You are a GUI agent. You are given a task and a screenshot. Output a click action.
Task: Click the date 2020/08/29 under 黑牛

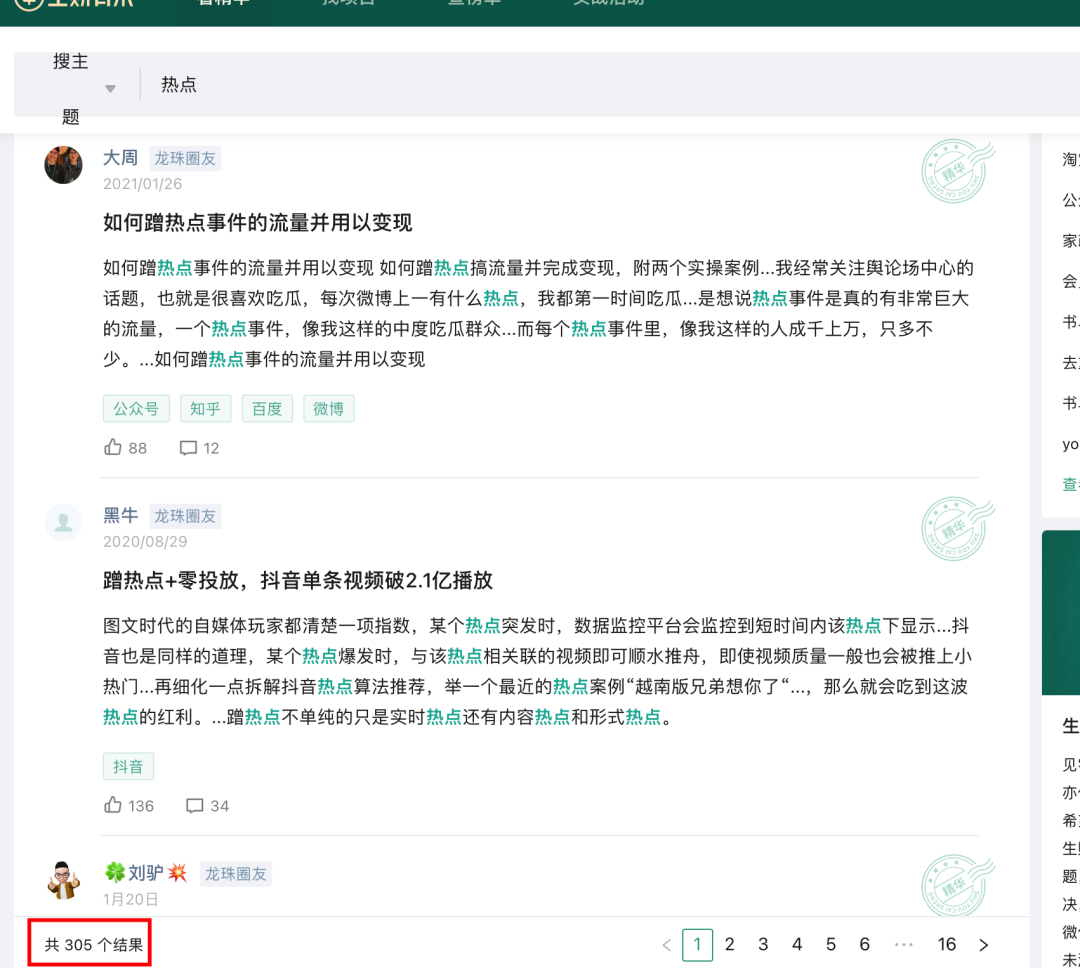coord(145,542)
